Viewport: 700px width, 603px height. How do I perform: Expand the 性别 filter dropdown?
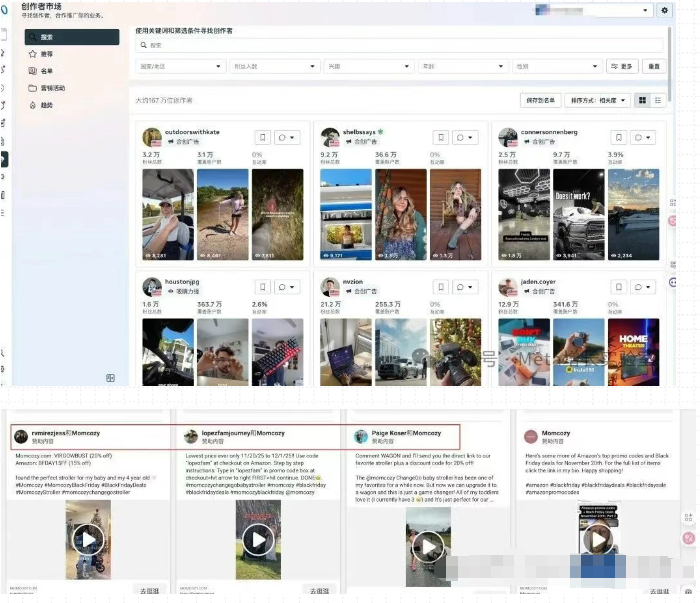pyautogui.click(x=556, y=66)
